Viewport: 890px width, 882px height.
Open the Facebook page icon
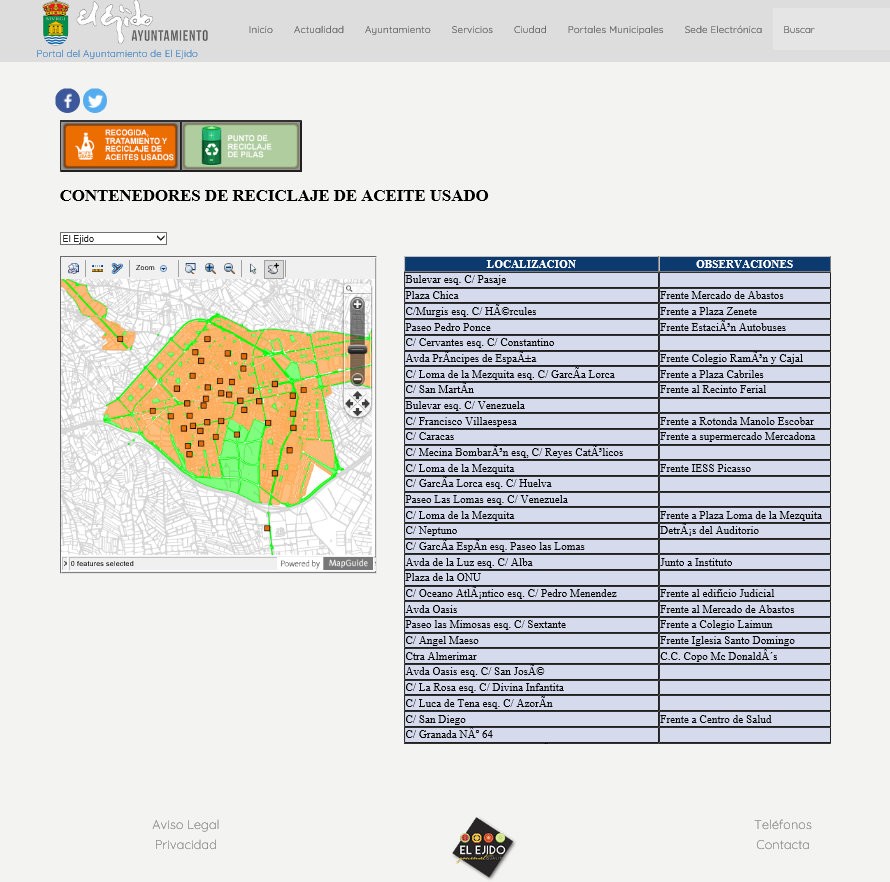68,100
